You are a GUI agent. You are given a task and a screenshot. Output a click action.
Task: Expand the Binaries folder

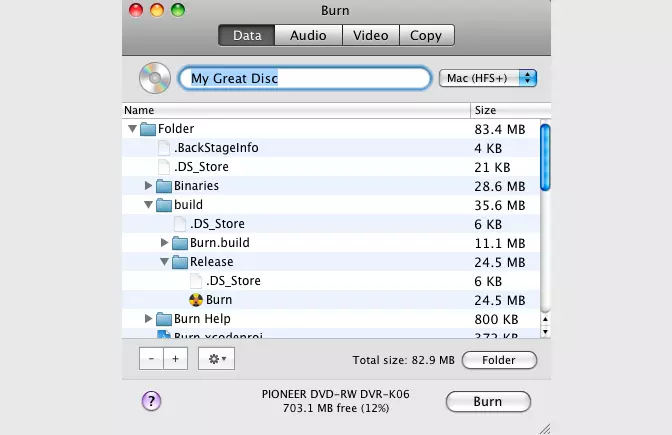[148, 186]
